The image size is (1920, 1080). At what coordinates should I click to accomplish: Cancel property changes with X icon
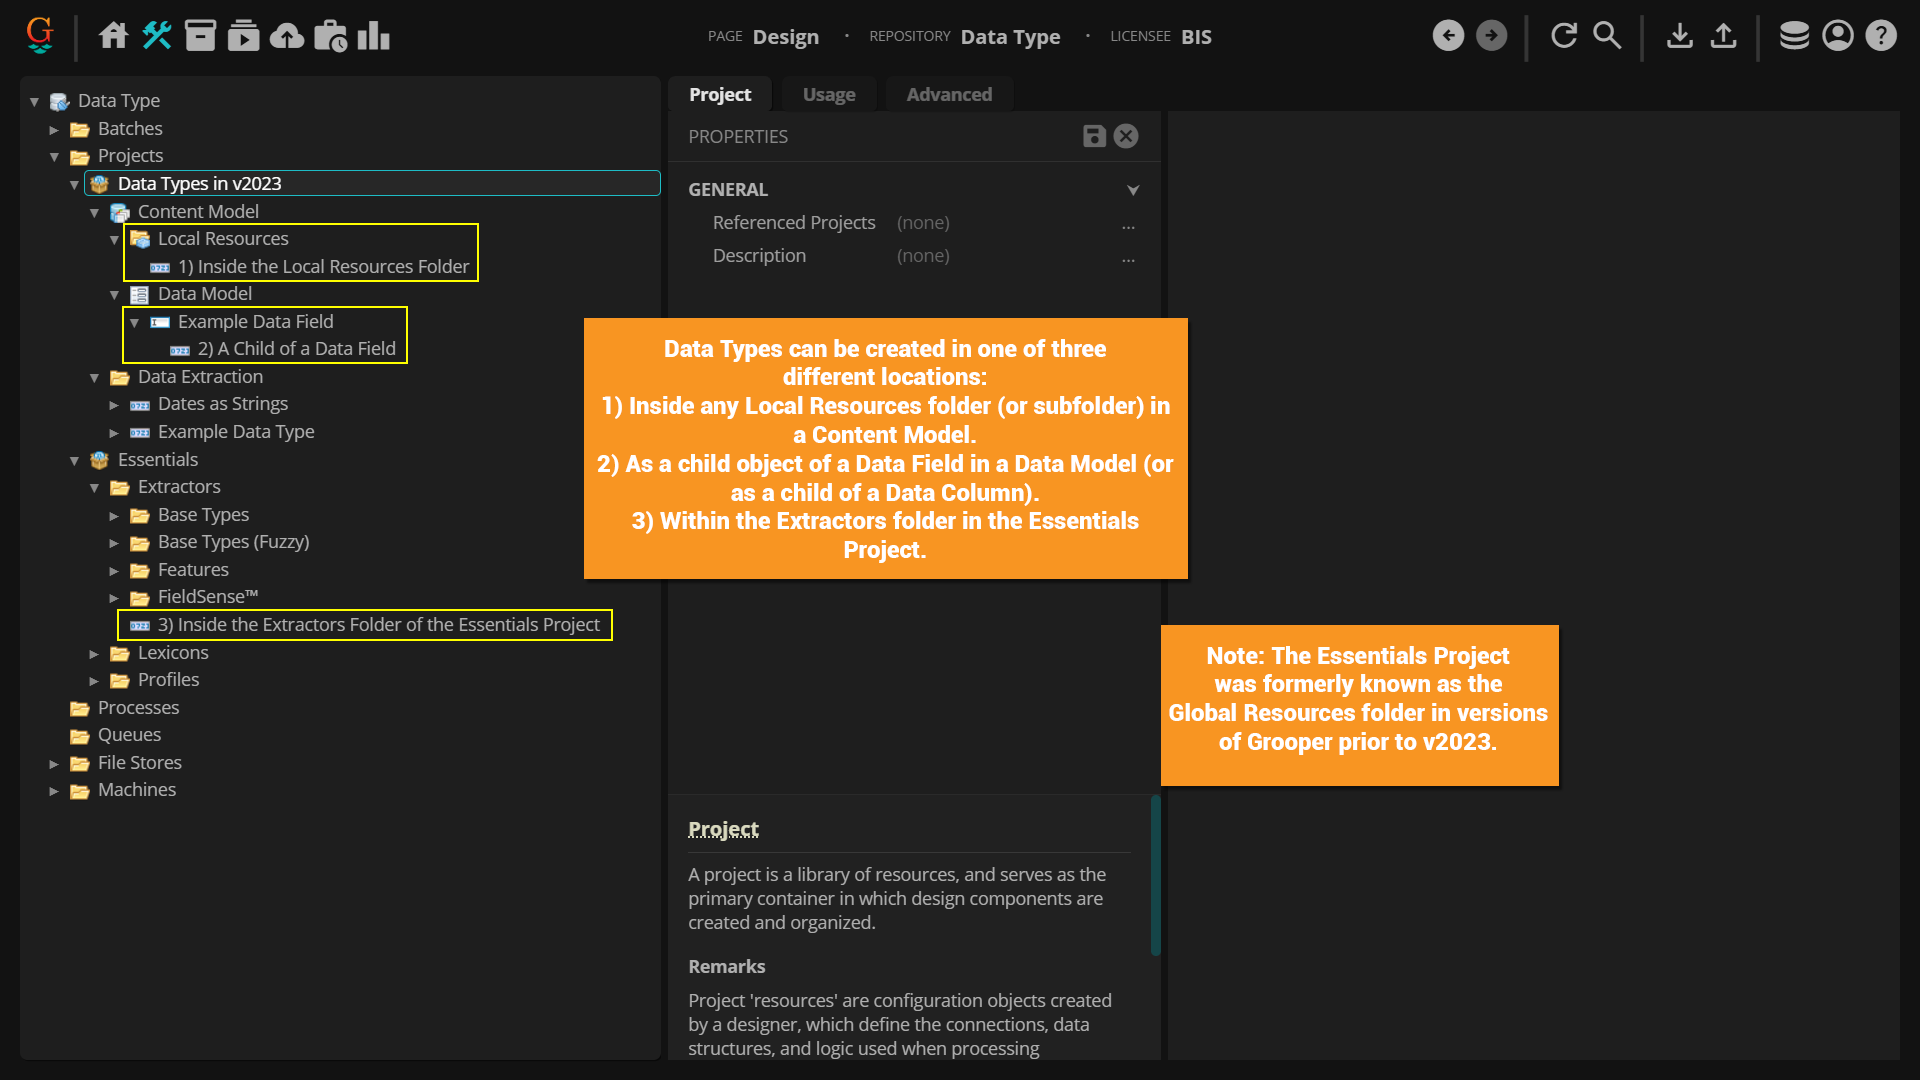(1126, 136)
